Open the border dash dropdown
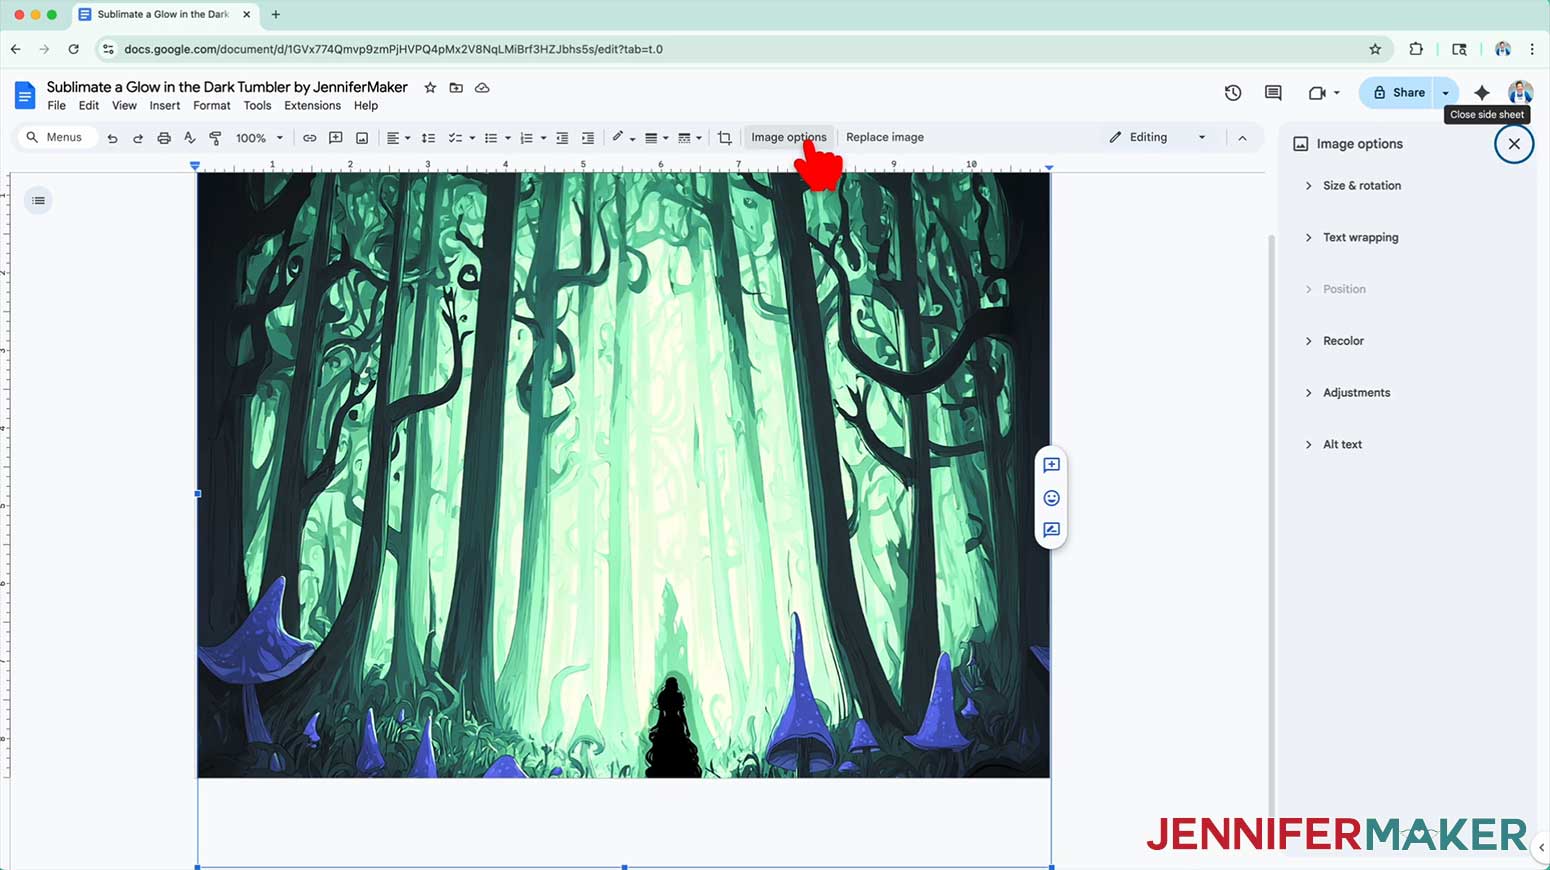The image size is (1550, 870). click(689, 138)
